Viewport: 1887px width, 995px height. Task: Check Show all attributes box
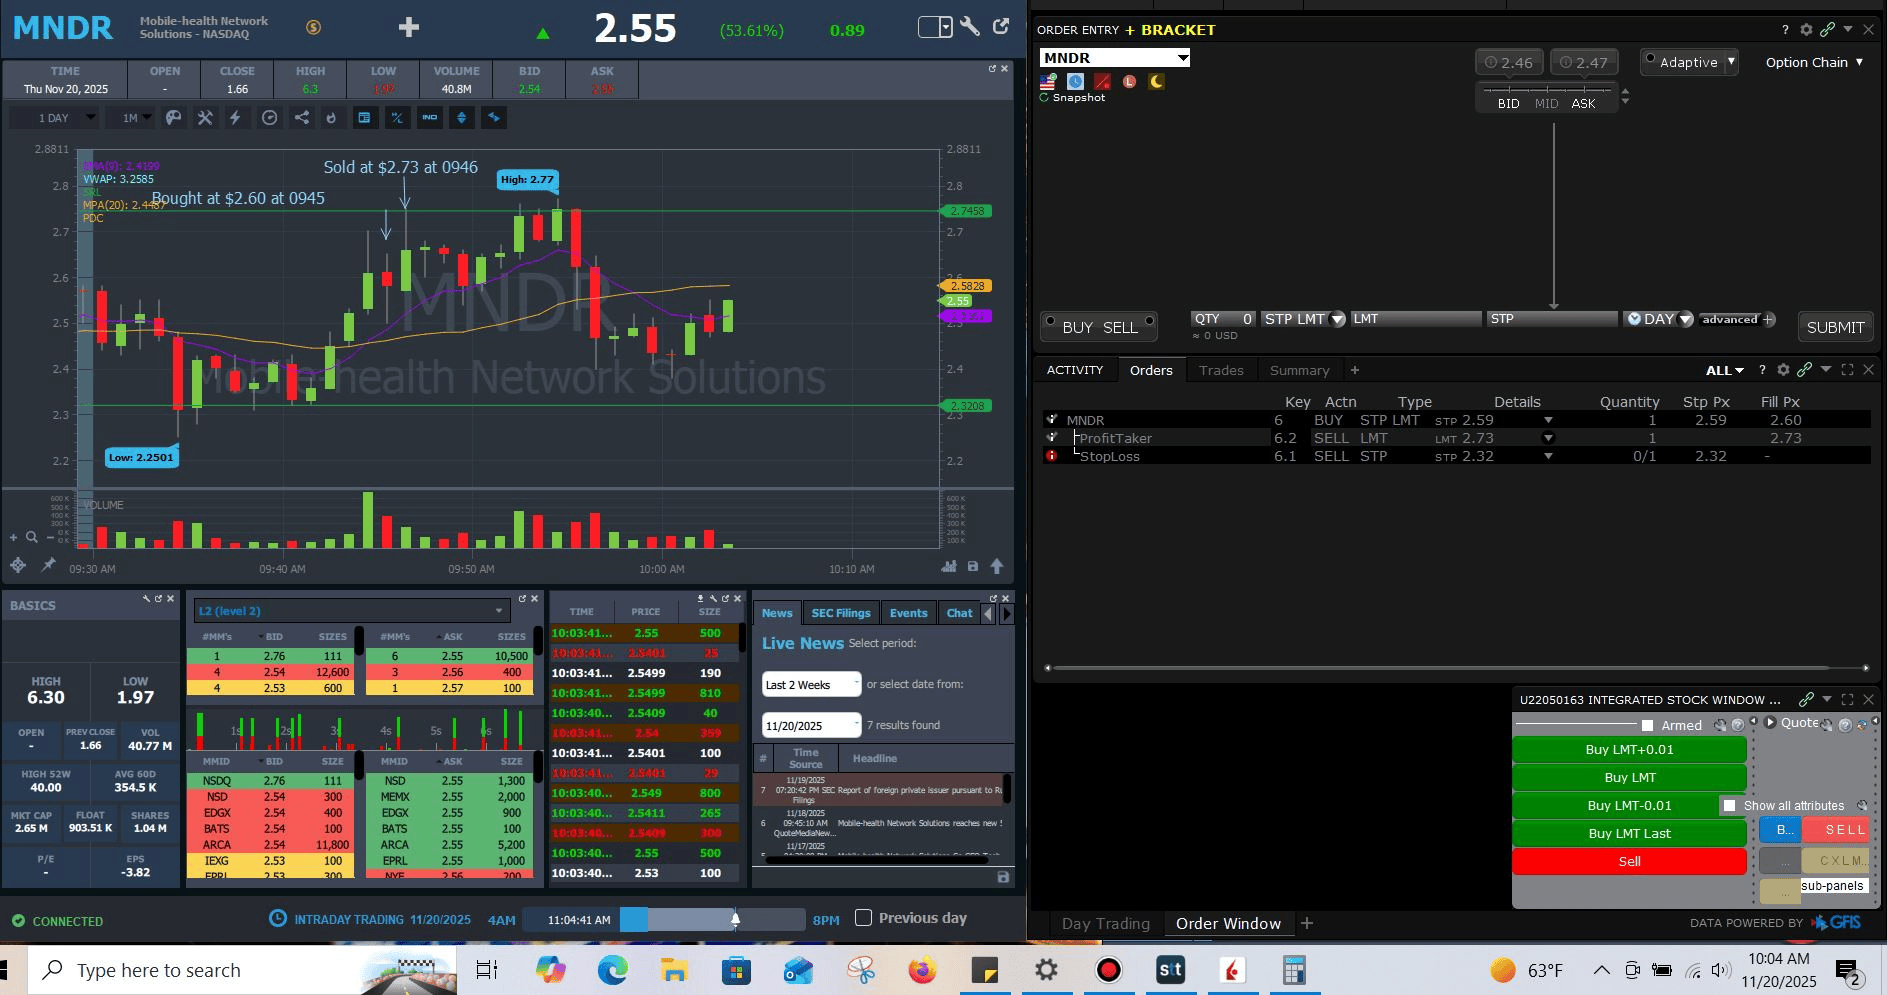[1729, 806]
